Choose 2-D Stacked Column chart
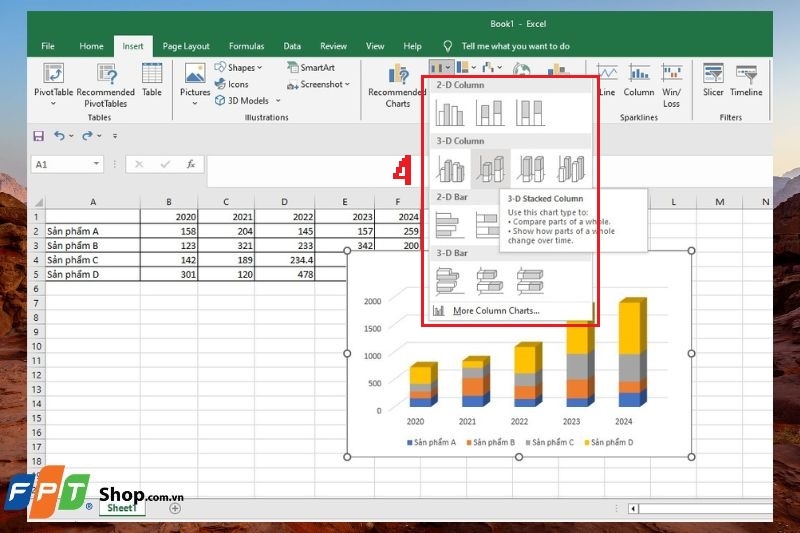Image resolution: width=800 pixels, height=533 pixels. pyautogui.click(x=490, y=113)
